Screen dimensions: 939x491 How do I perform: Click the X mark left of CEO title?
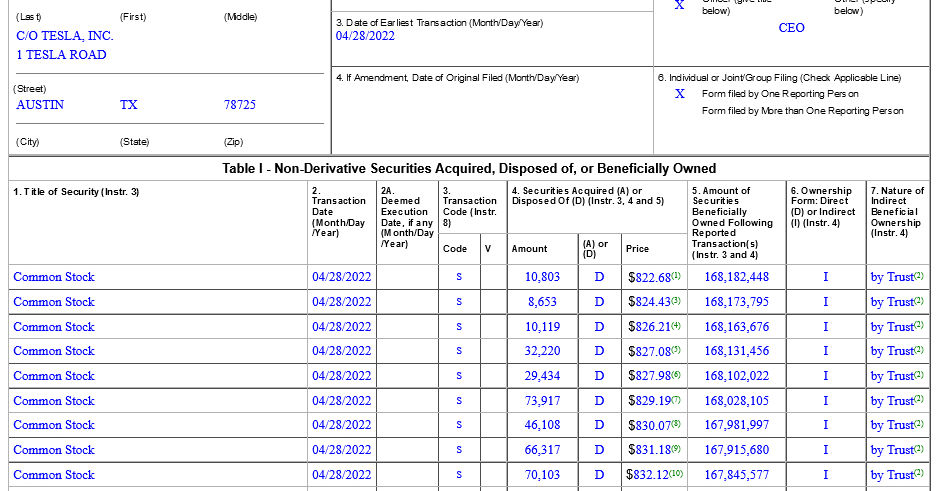pos(680,6)
